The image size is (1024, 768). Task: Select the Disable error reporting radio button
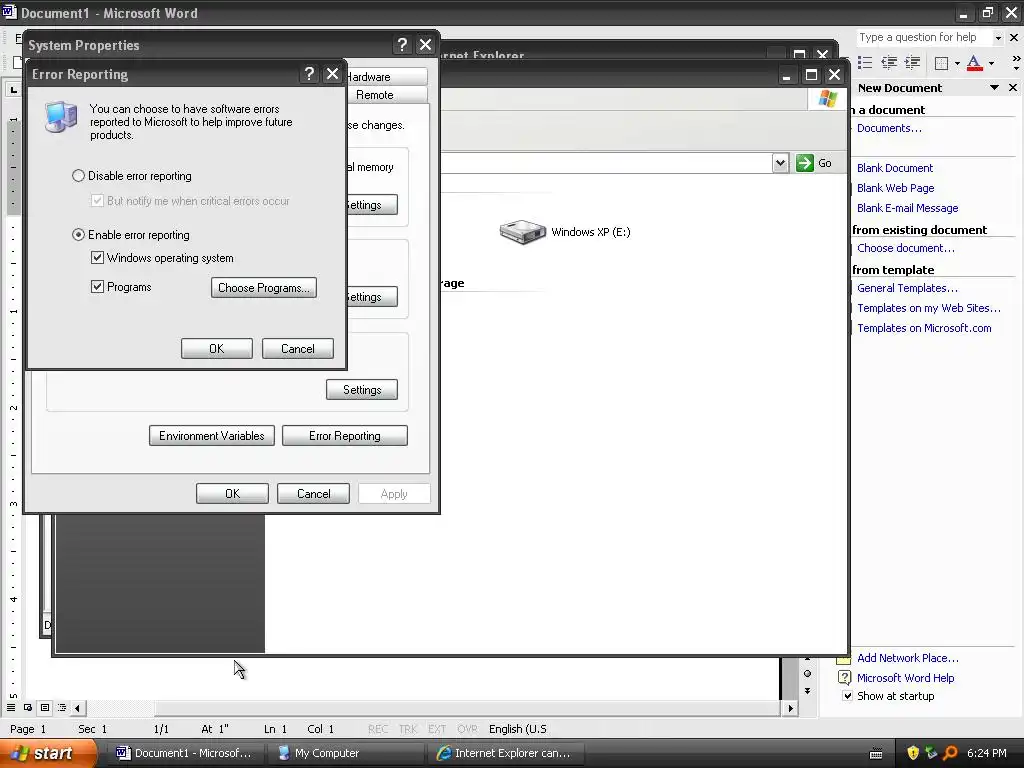pos(78,176)
